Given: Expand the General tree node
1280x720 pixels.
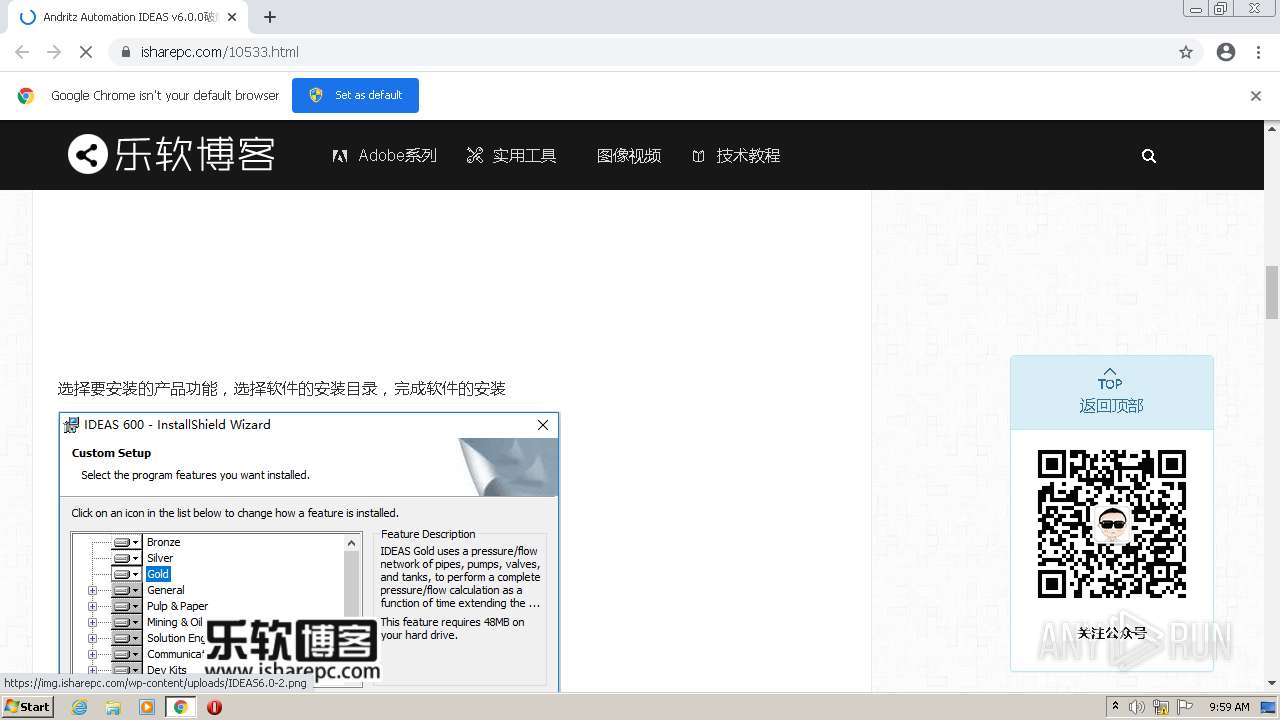Looking at the screenshot, I should 92,590.
